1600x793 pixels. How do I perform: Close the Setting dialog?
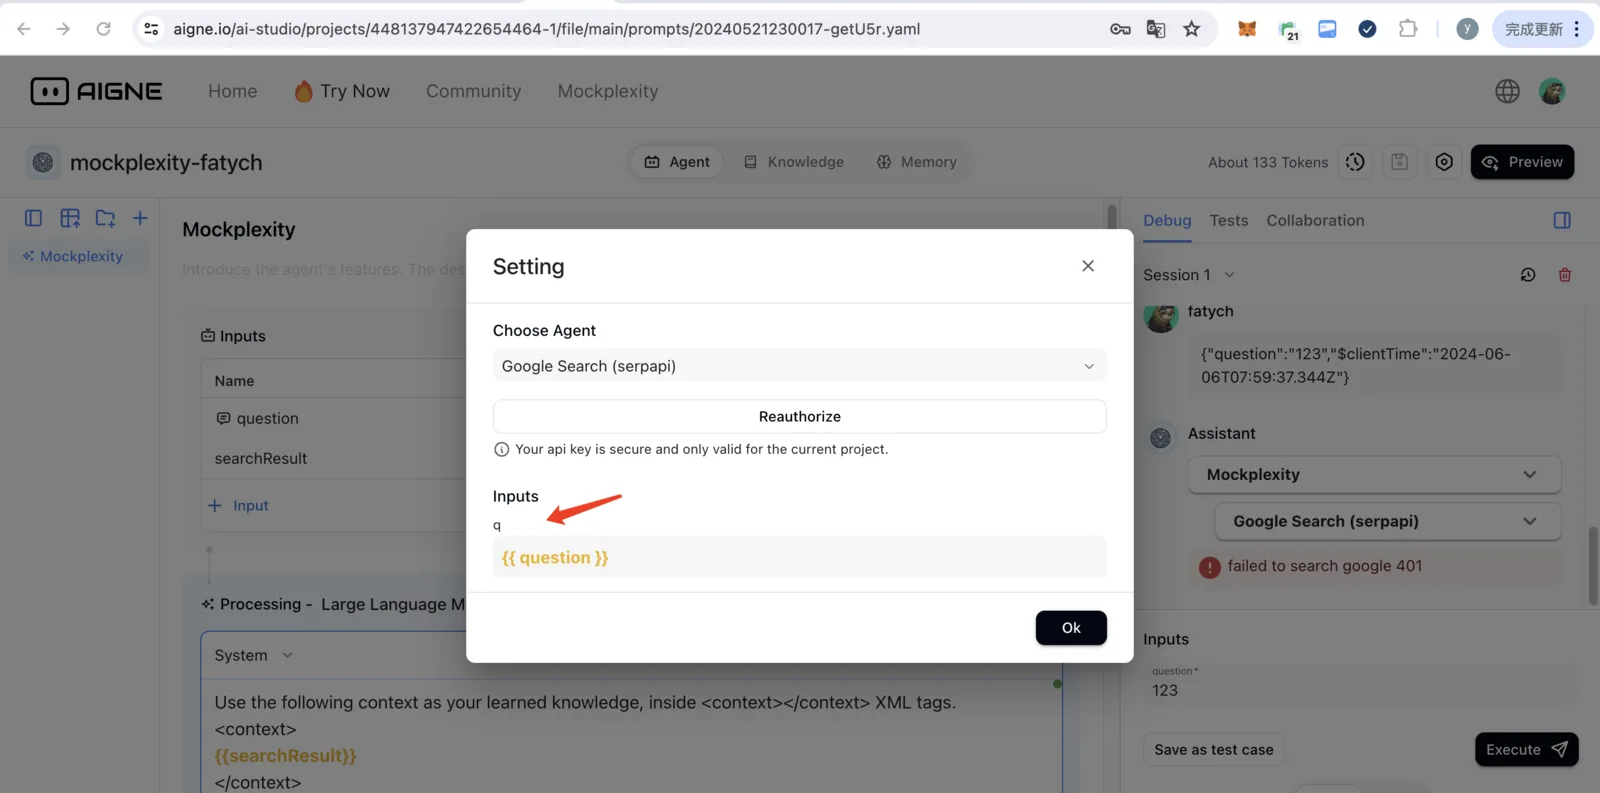coord(1088,266)
